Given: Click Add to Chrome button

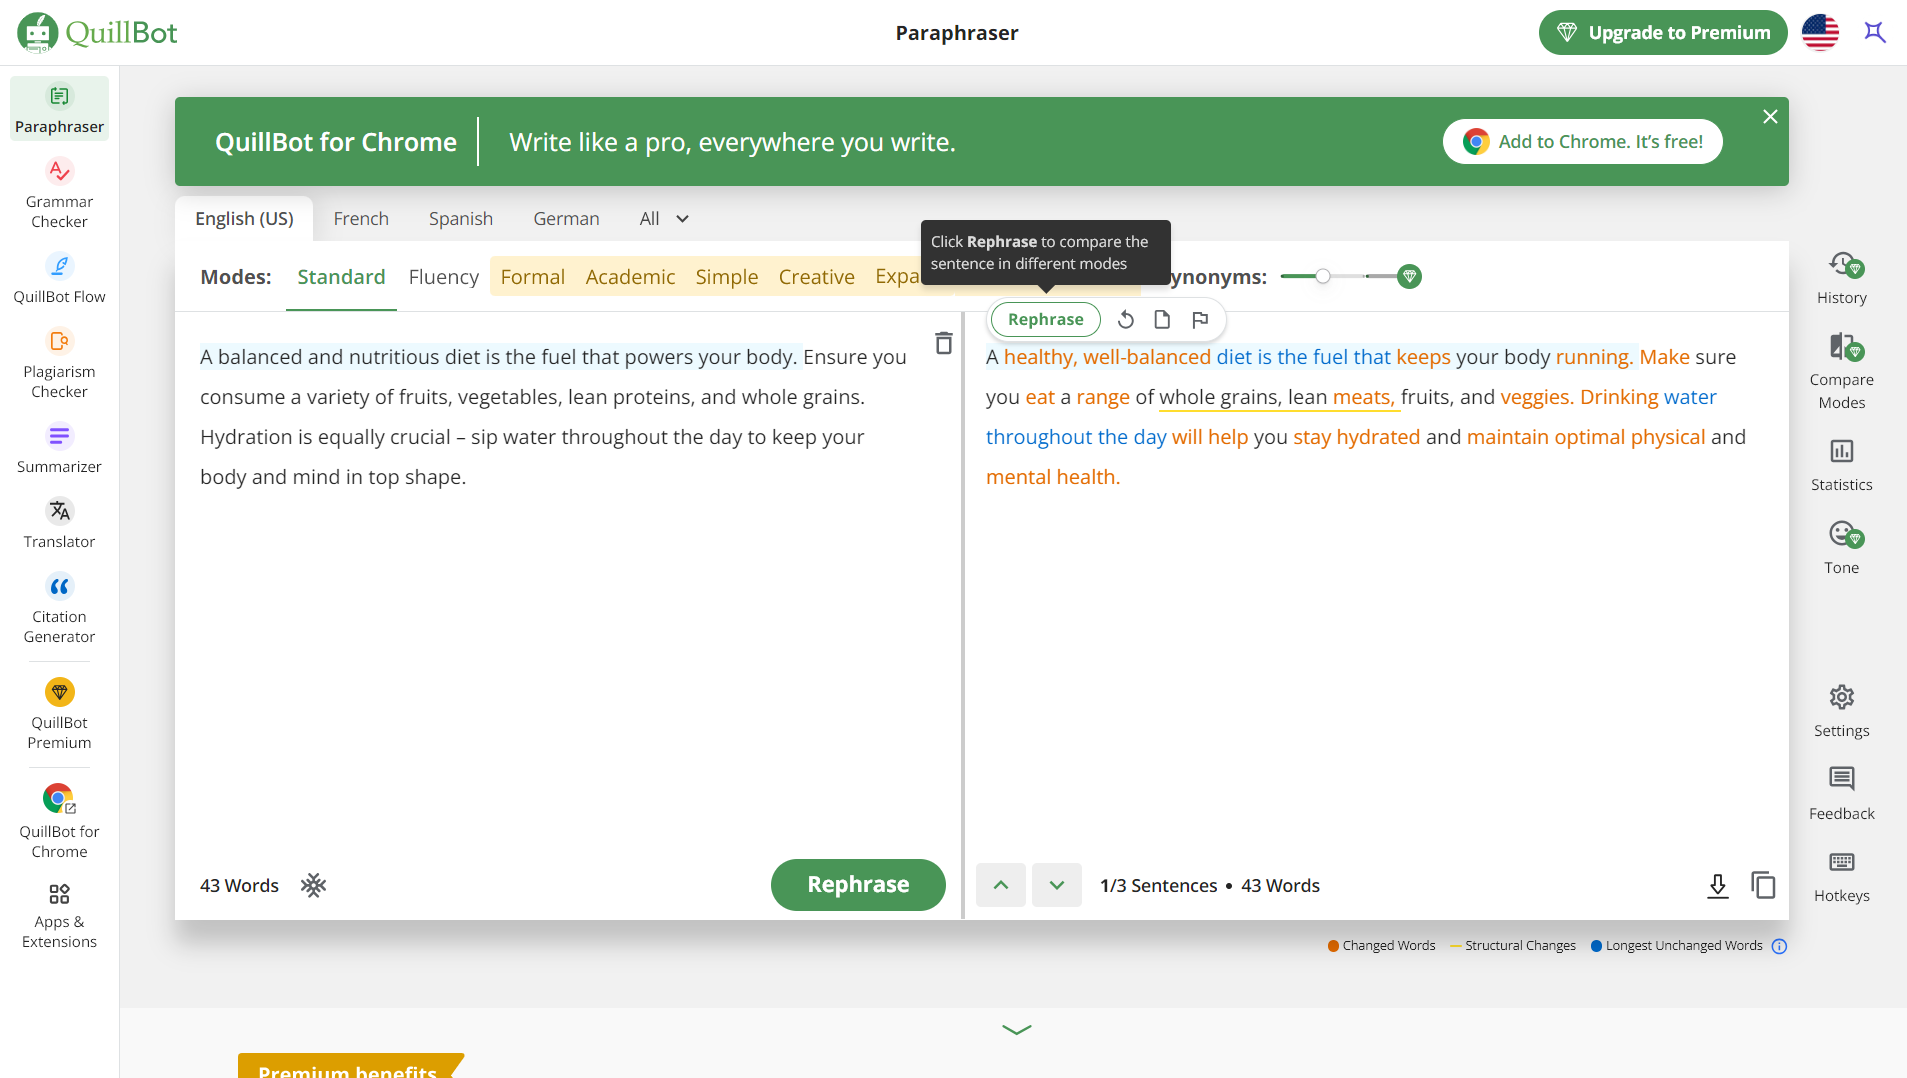Looking at the screenshot, I should coord(1582,142).
